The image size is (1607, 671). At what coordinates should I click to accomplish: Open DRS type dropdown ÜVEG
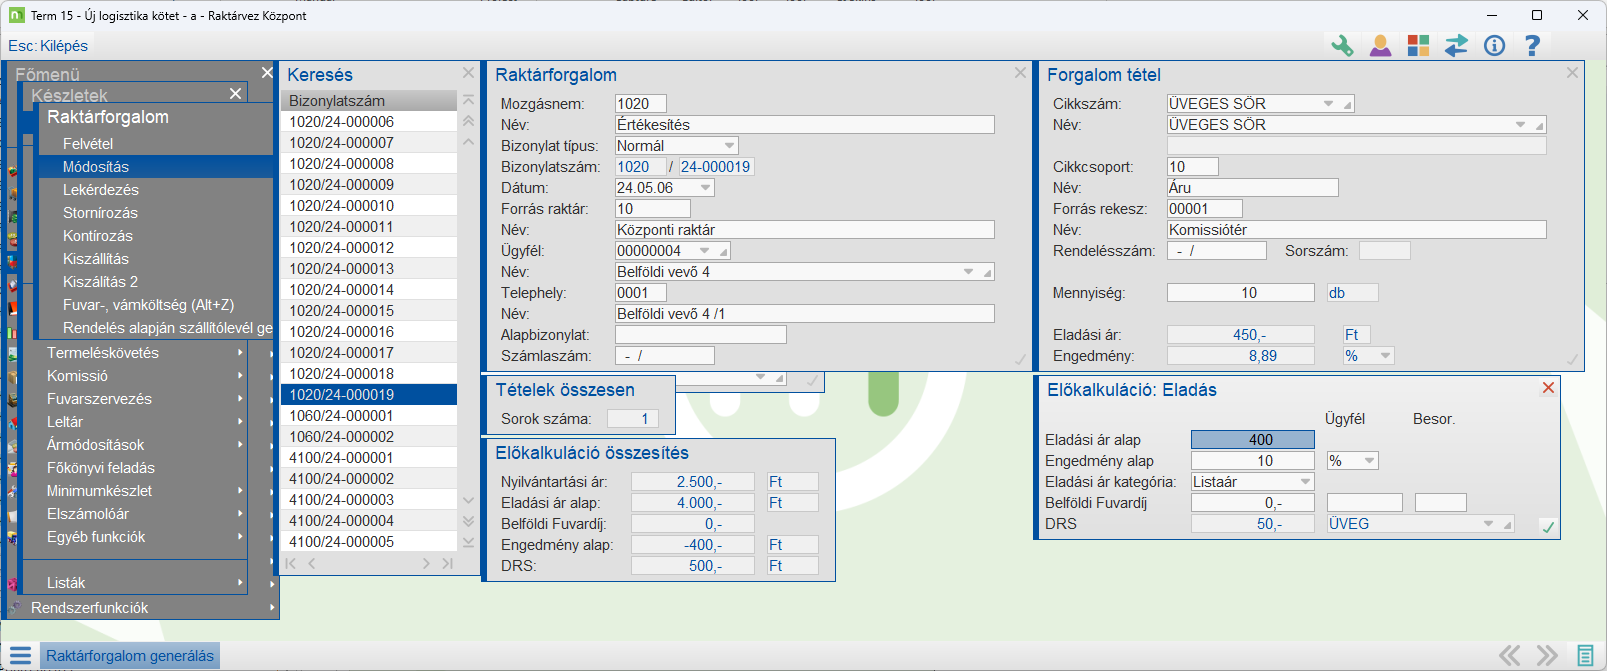pyautogui.click(x=1489, y=524)
